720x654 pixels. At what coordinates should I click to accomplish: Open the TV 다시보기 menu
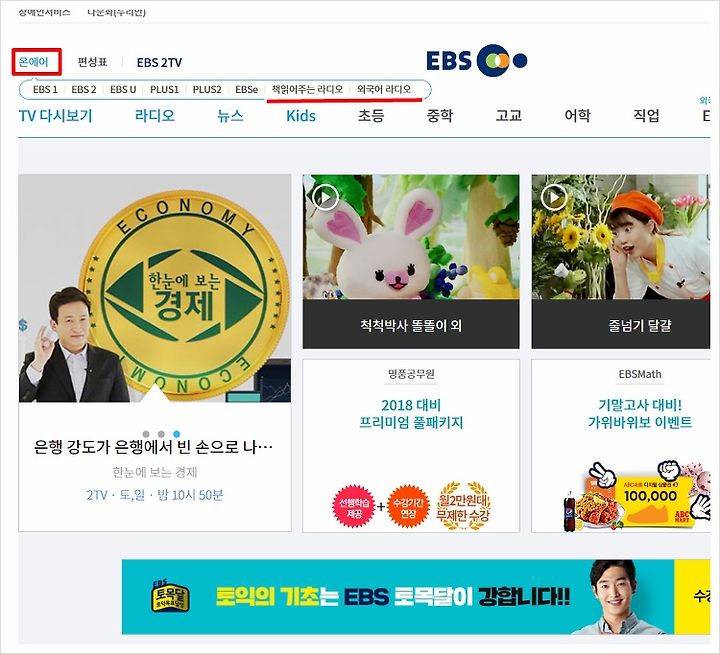click(x=56, y=116)
